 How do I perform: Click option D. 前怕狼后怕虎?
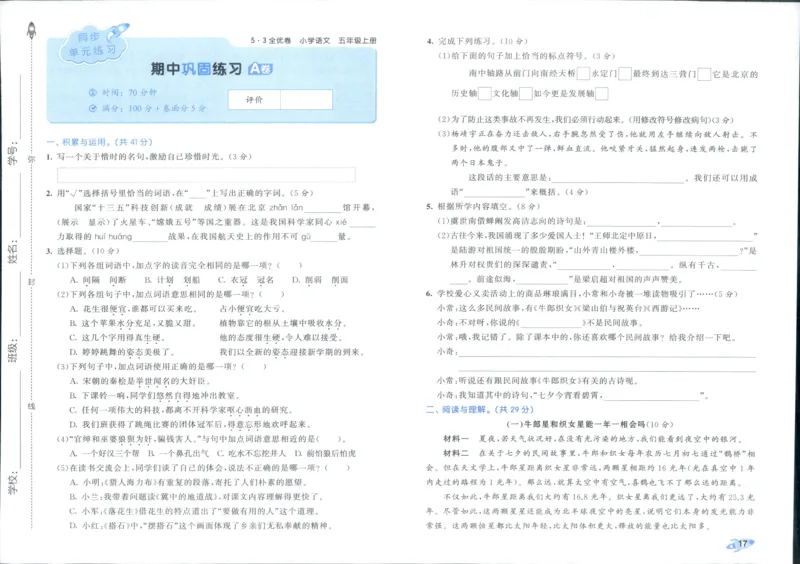coord(326,453)
